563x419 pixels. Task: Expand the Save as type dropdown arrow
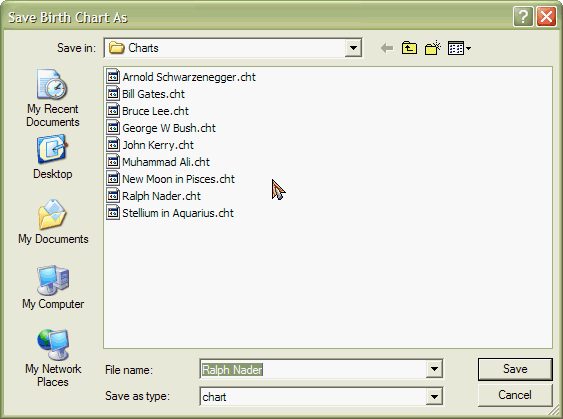pyautogui.click(x=434, y=397)
